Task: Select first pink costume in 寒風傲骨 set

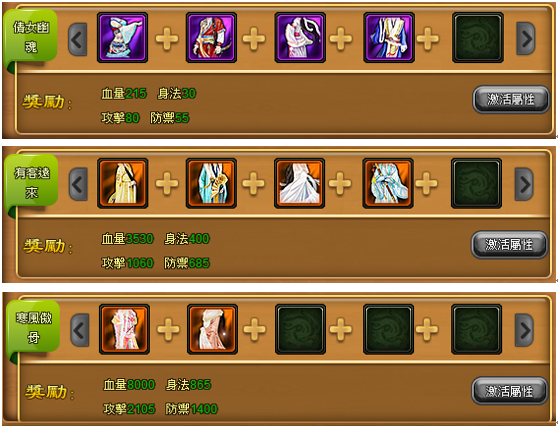Action: point(124,330)
